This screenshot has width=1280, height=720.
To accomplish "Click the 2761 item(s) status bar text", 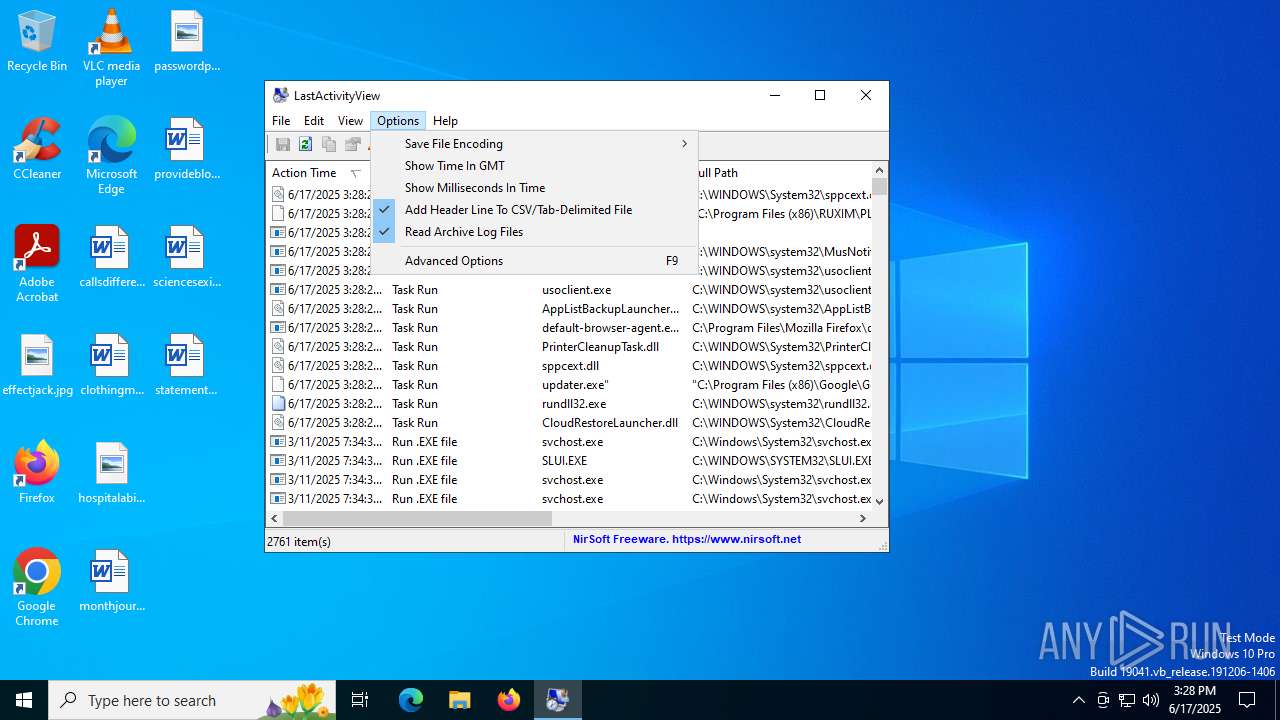I will (298, 541).
